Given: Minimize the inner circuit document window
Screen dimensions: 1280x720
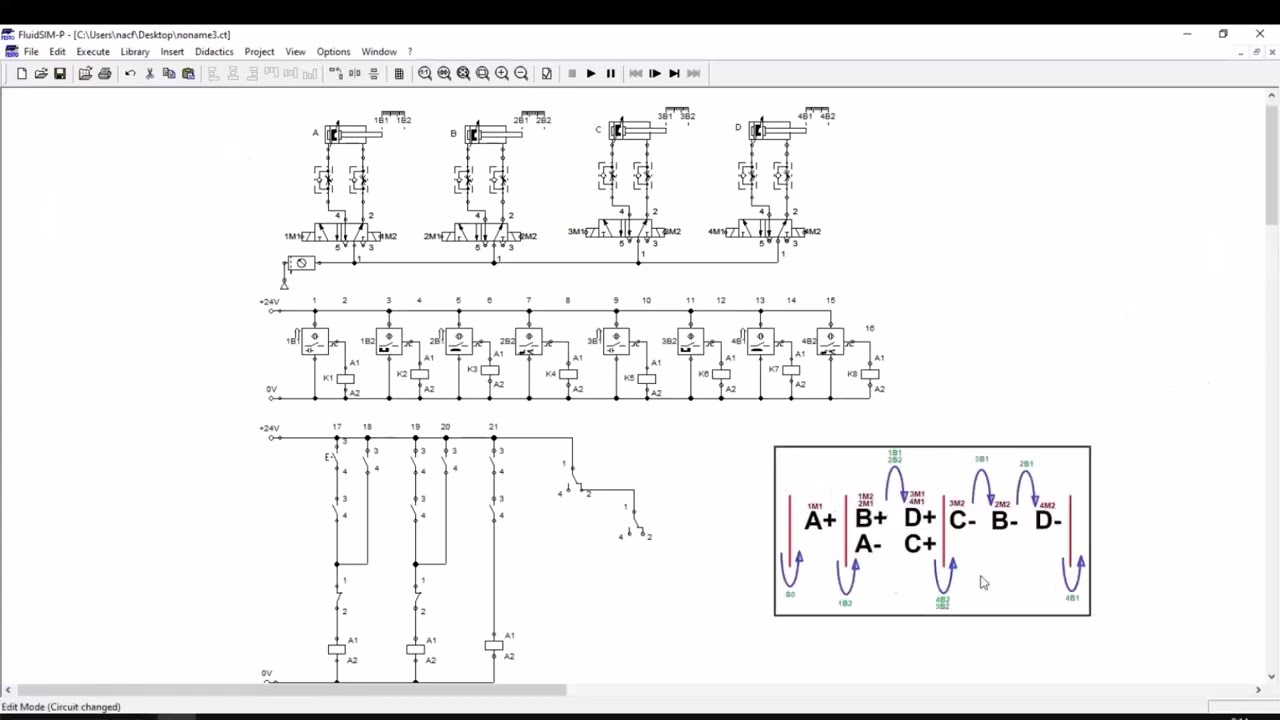Looking at the screenshot, I should click(x=1241, y=52).
